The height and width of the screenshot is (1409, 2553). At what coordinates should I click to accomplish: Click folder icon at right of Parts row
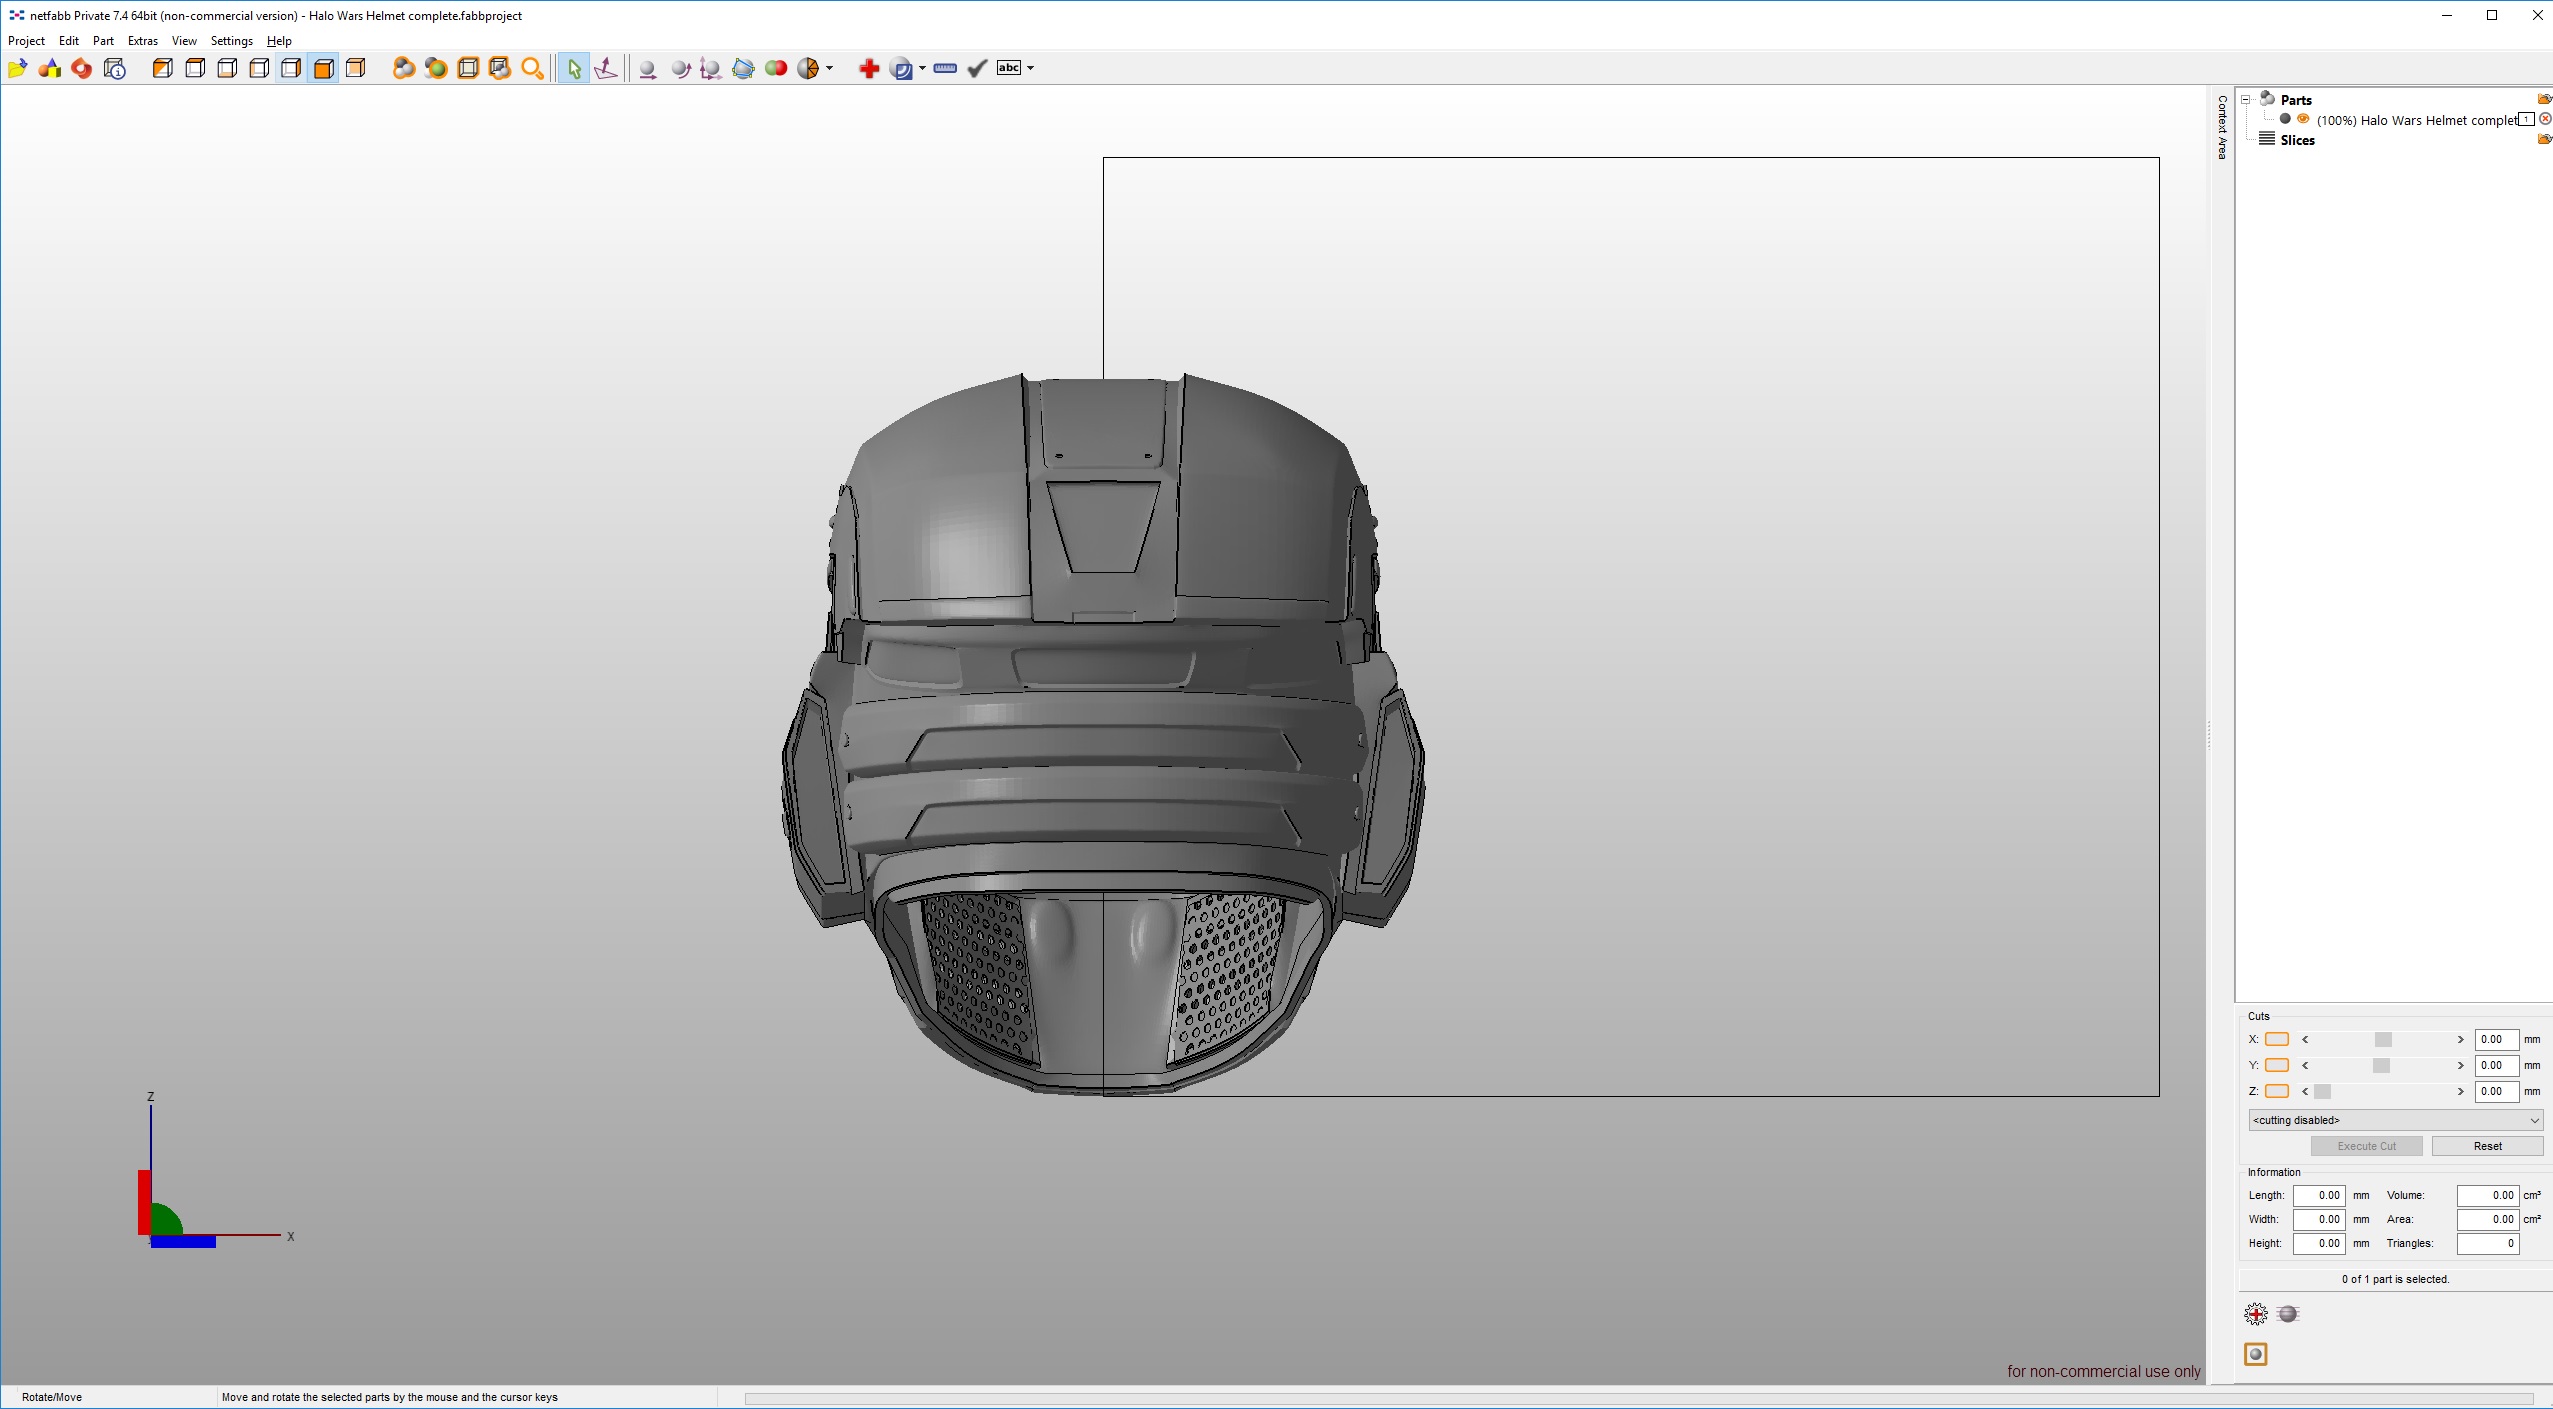[2545, 99]
